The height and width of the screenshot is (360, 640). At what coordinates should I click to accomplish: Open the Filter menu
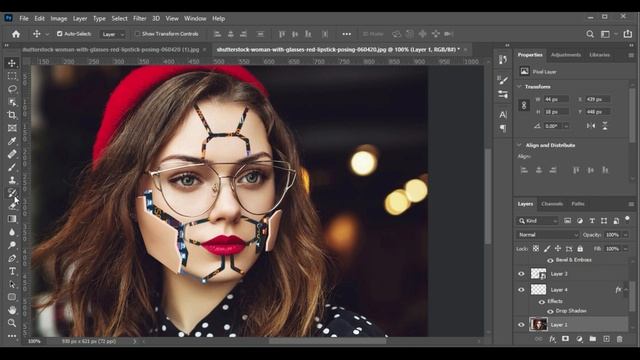coord(139,18)
